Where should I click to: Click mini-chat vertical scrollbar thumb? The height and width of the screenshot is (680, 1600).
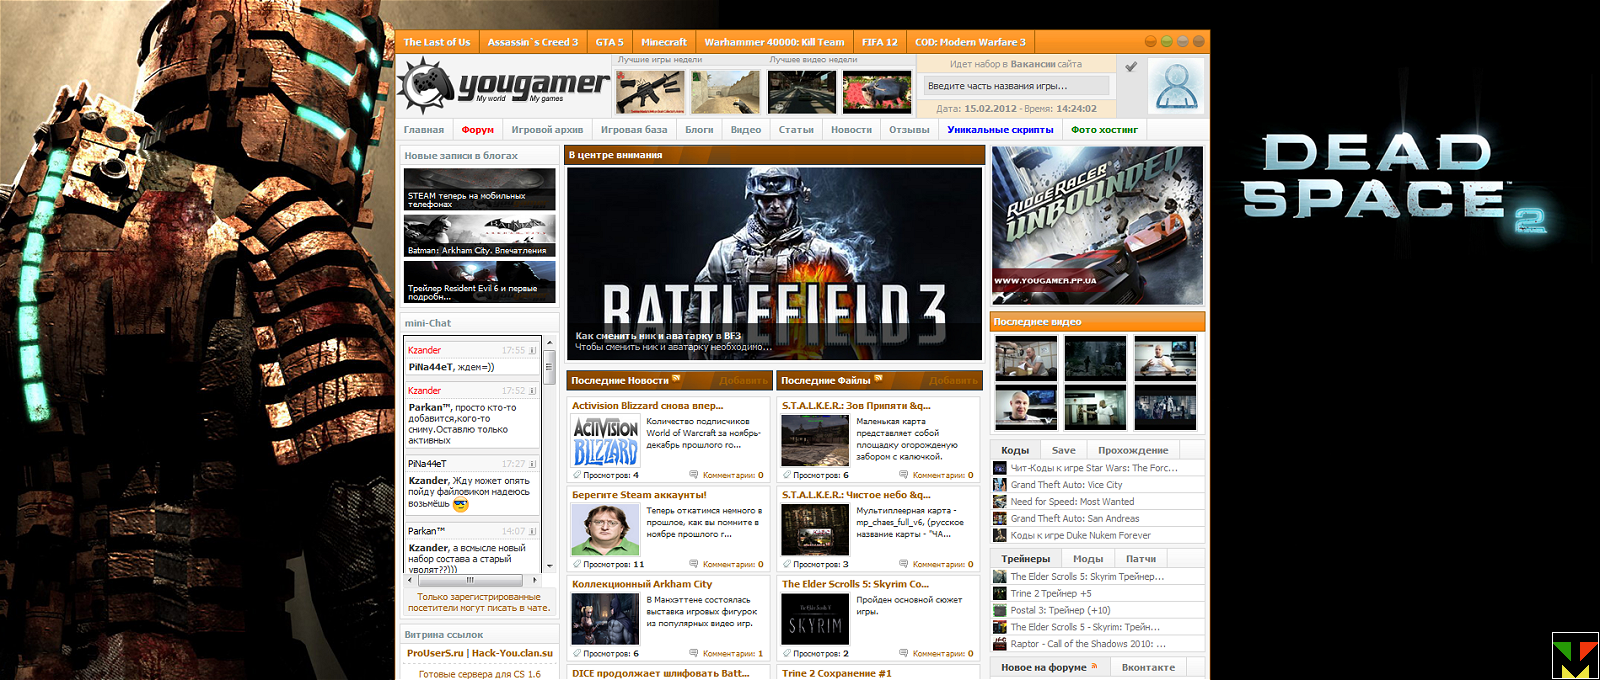tap(549, 368)
